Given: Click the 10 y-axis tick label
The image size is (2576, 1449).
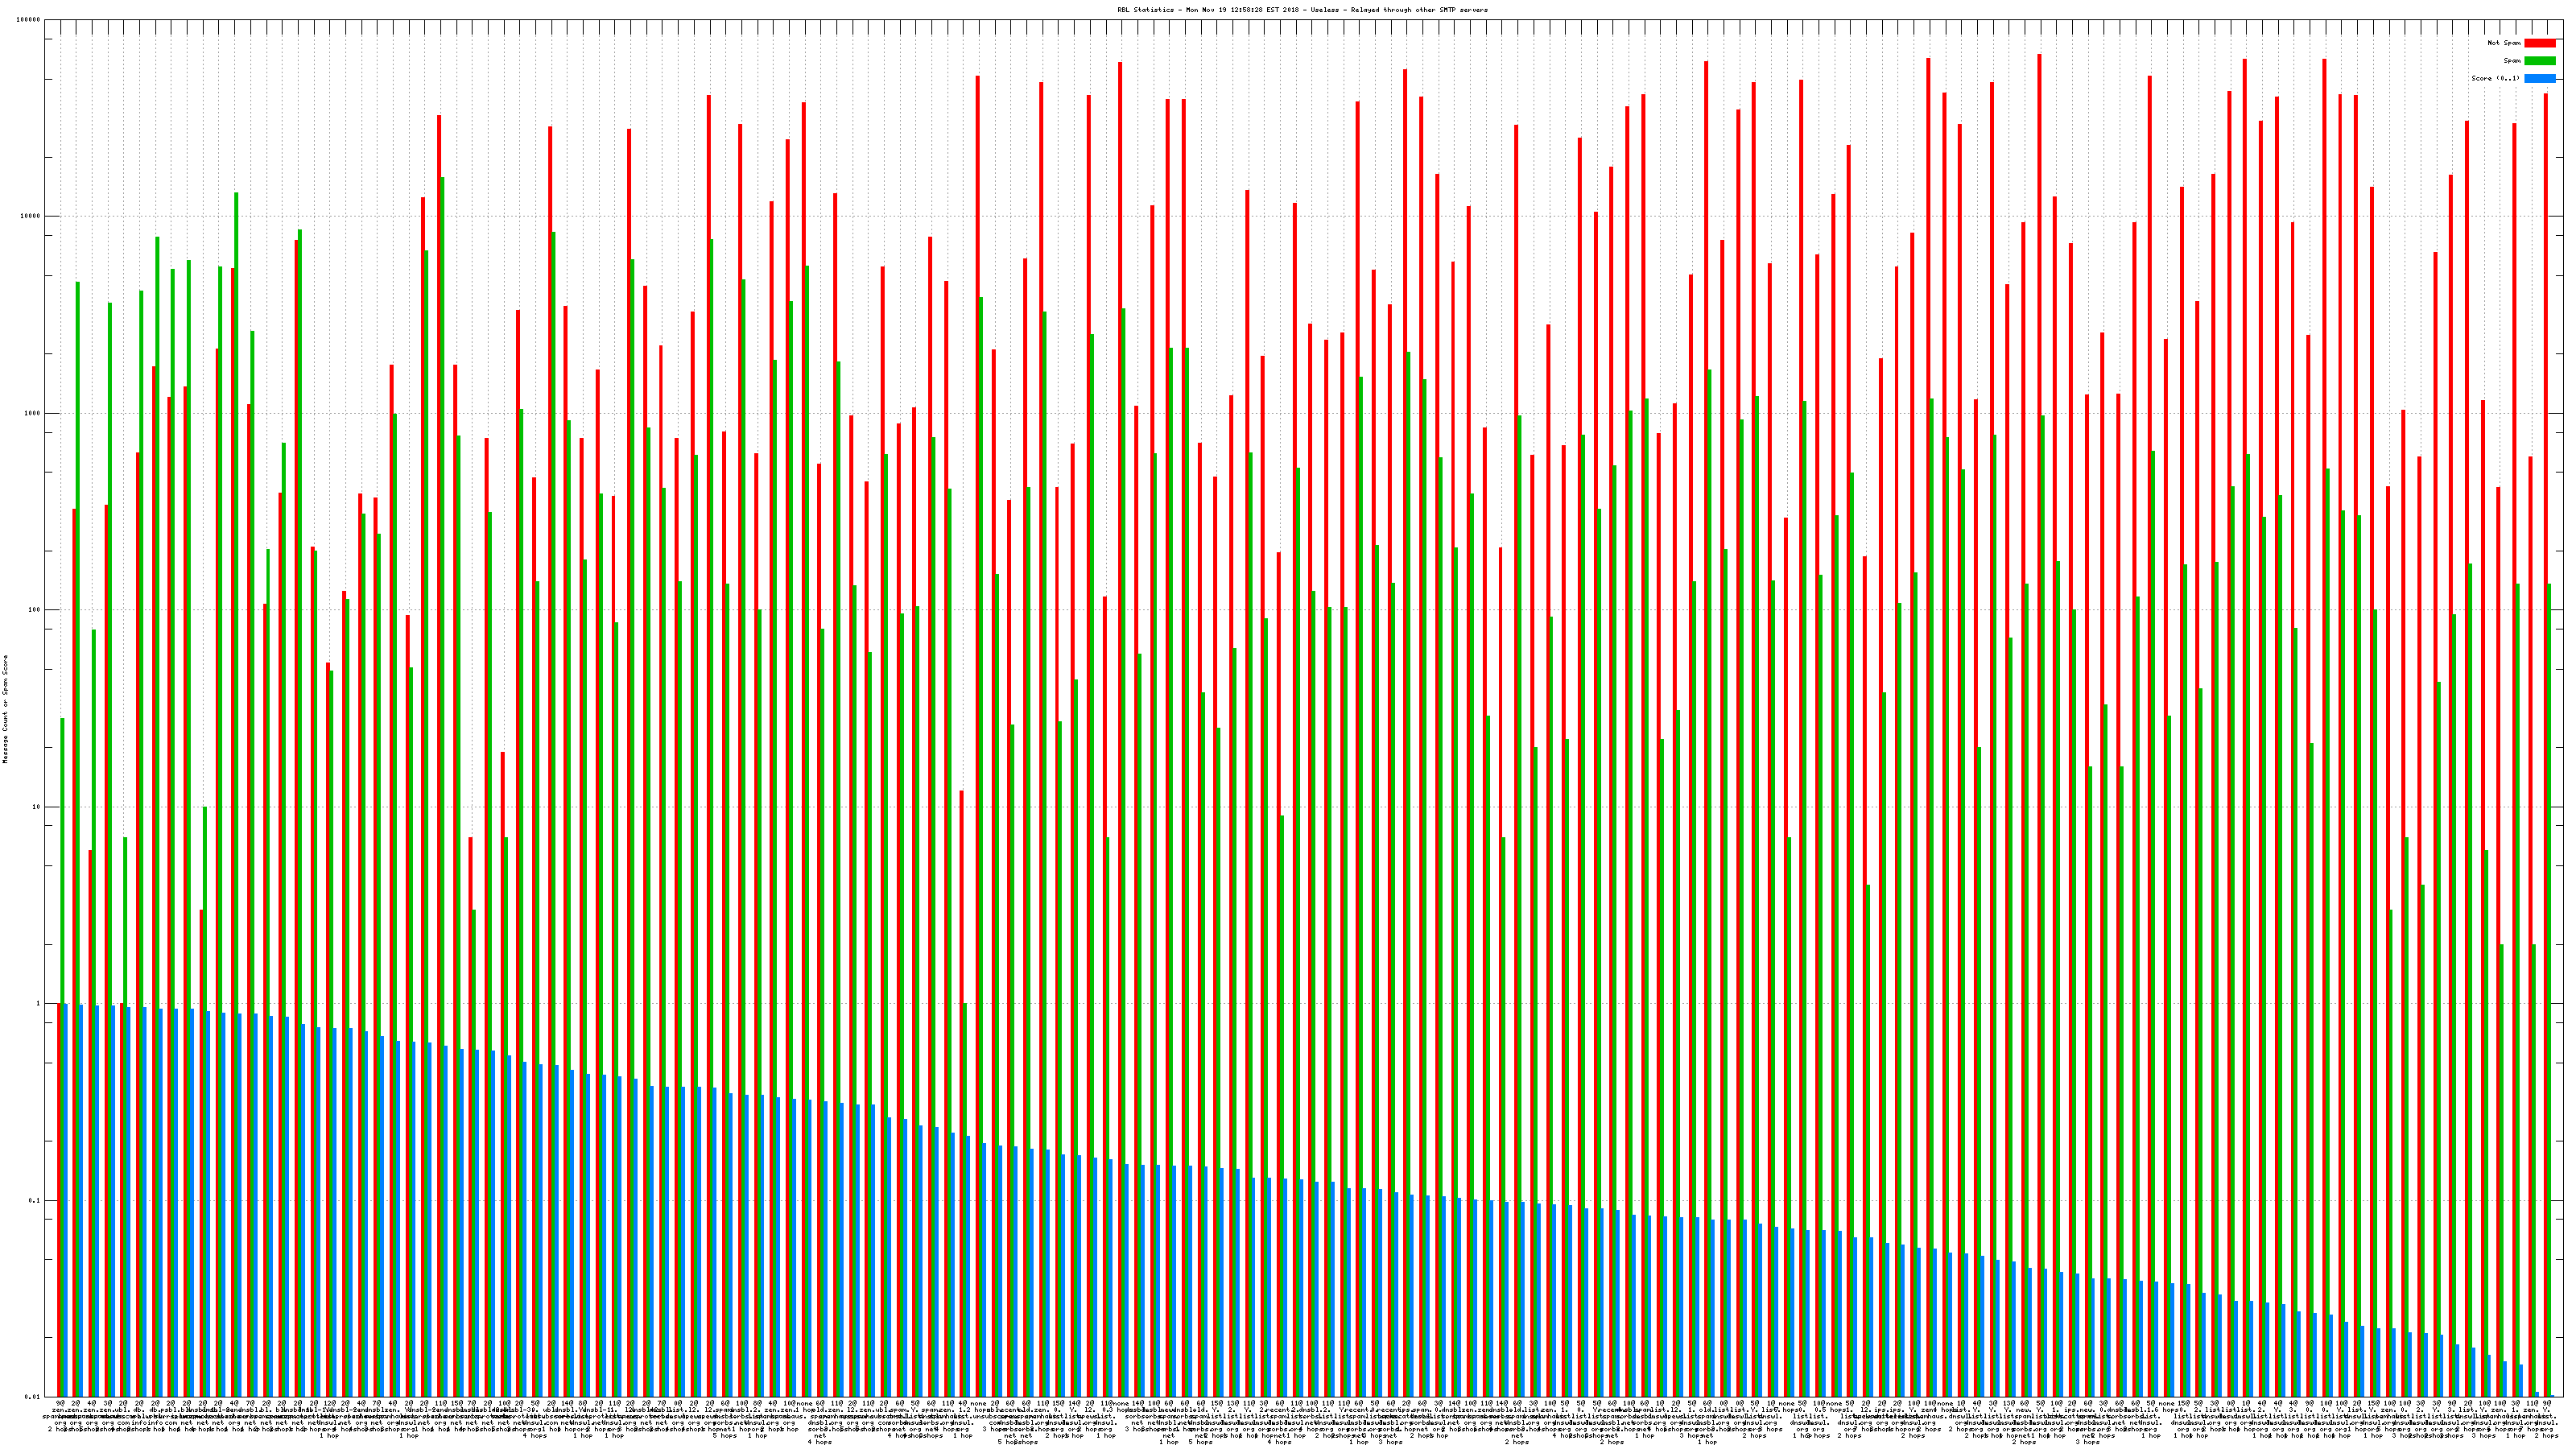Looking at the screenshot, I should point(37,807).
